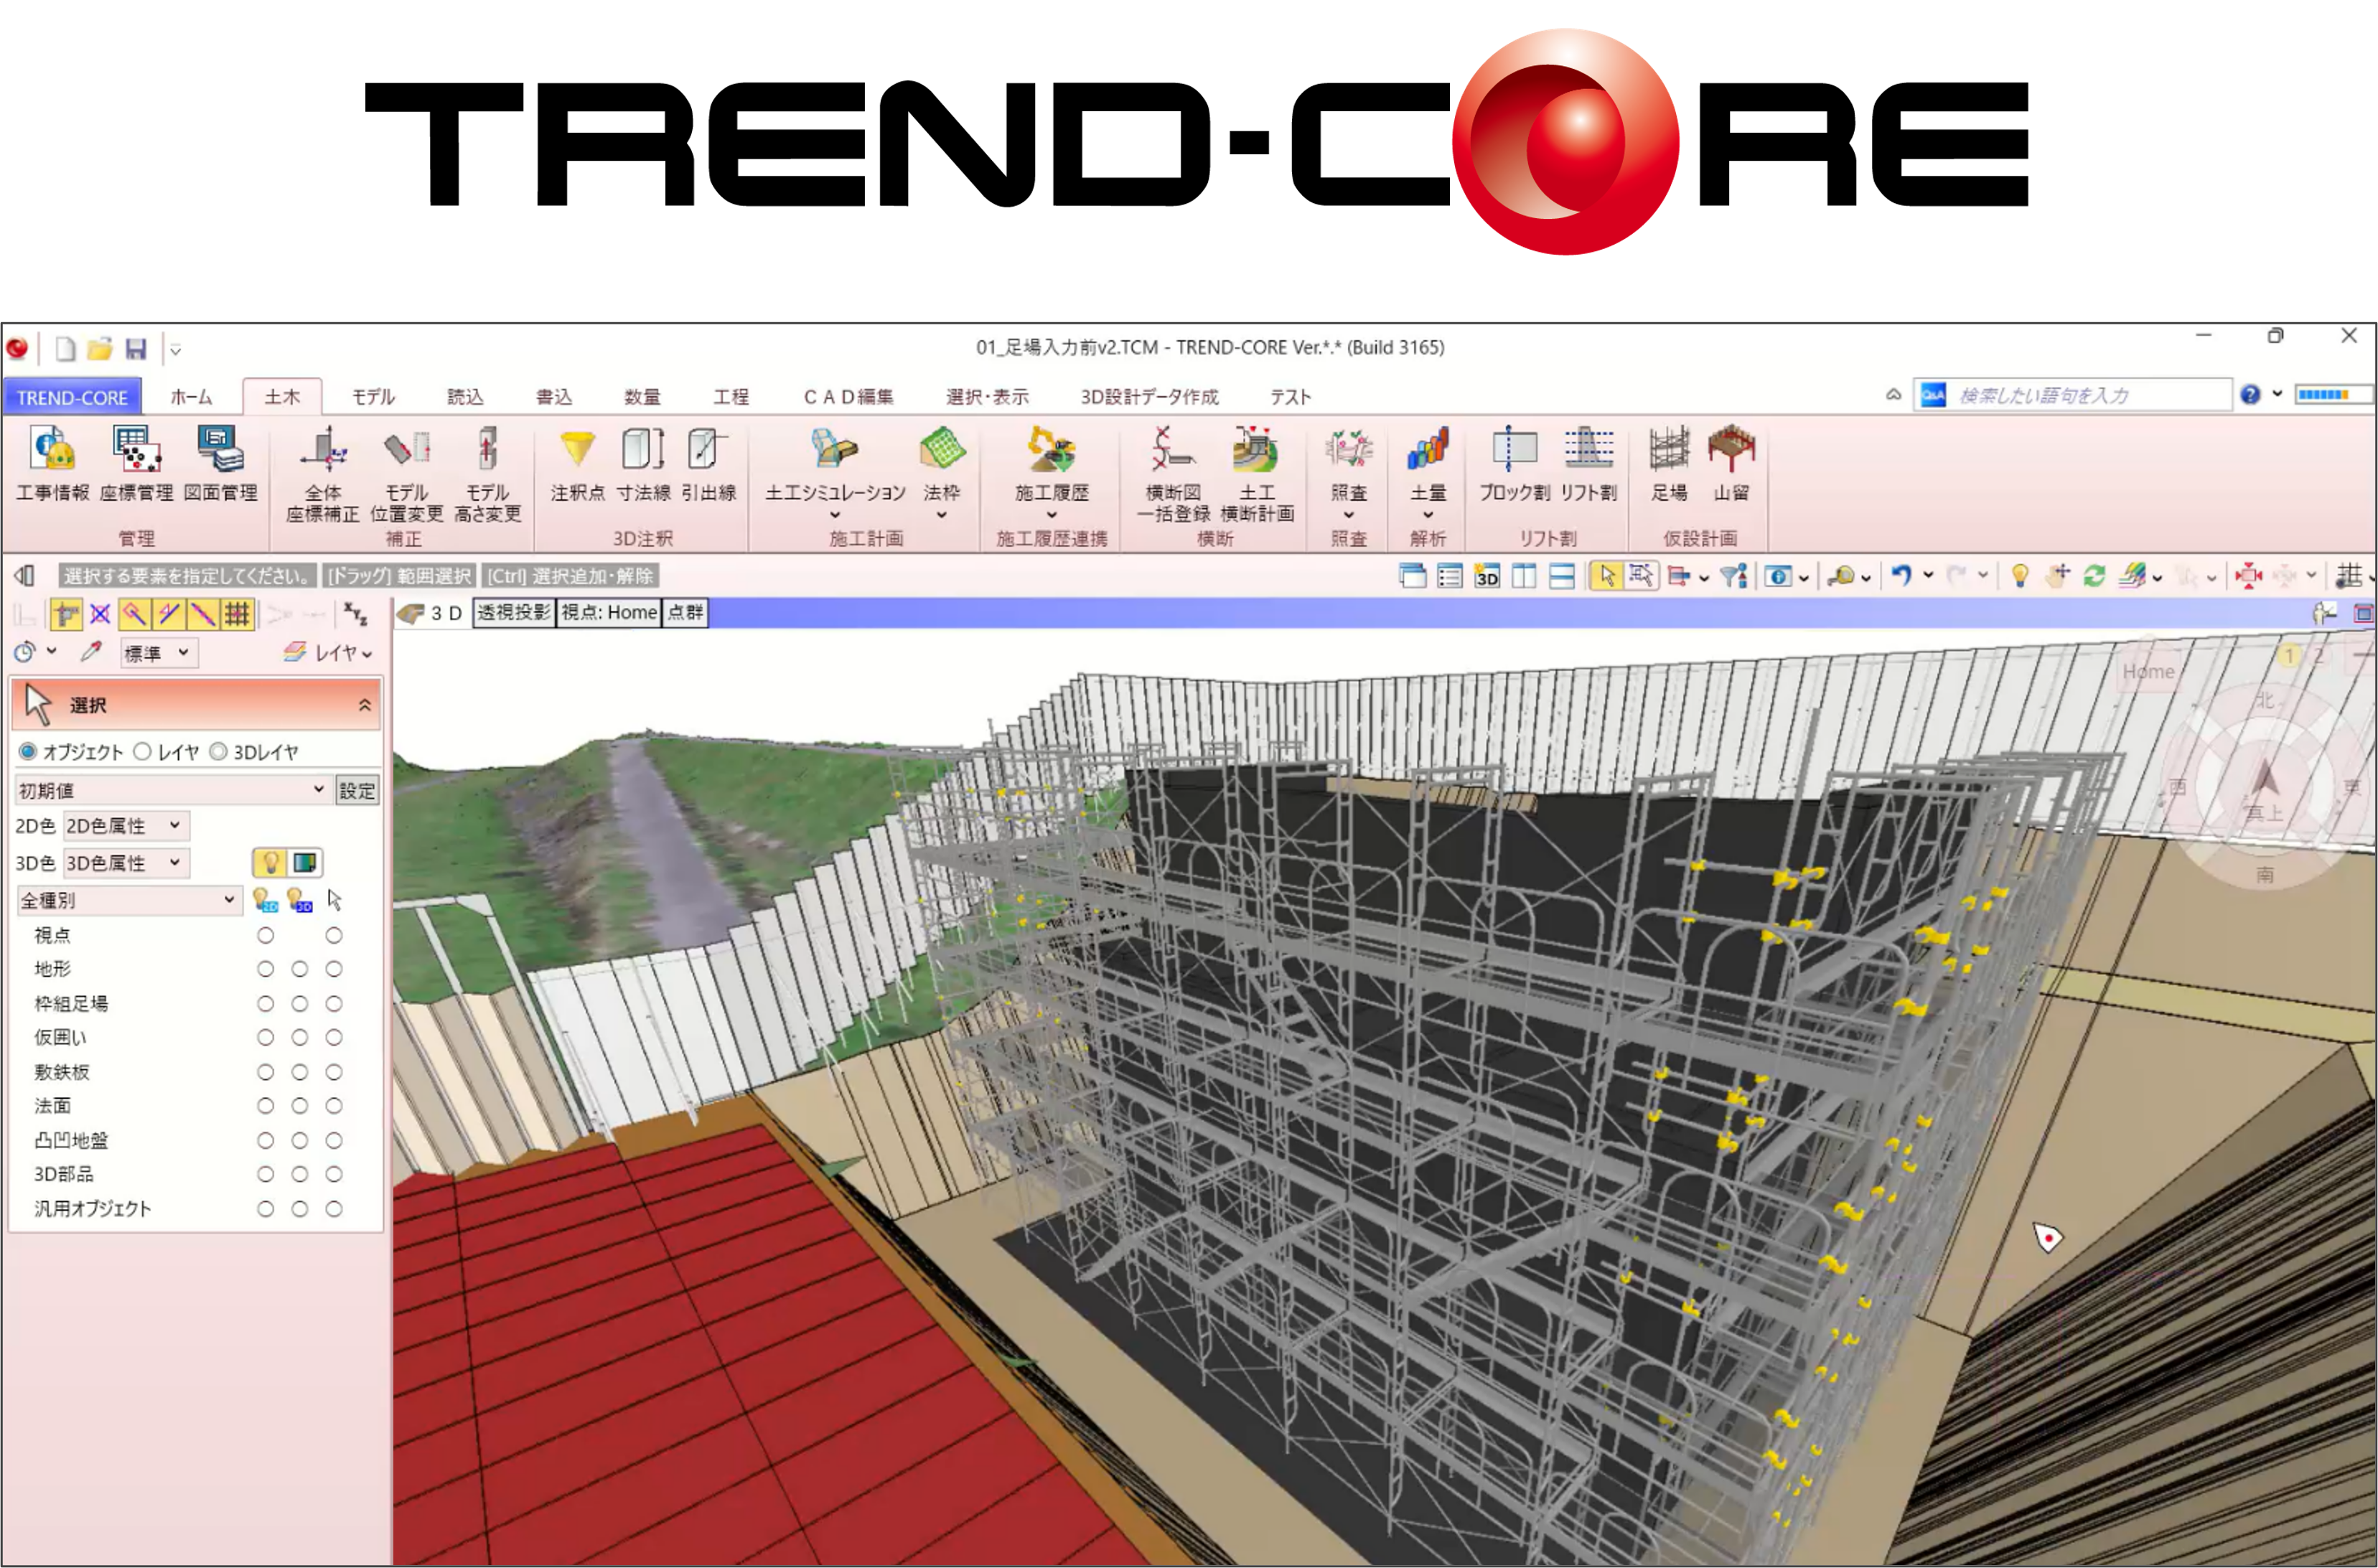Viewport: 2378px width, 1568px height.
Task: Select the オブジェクト radio button
Action: click(26, 751)
